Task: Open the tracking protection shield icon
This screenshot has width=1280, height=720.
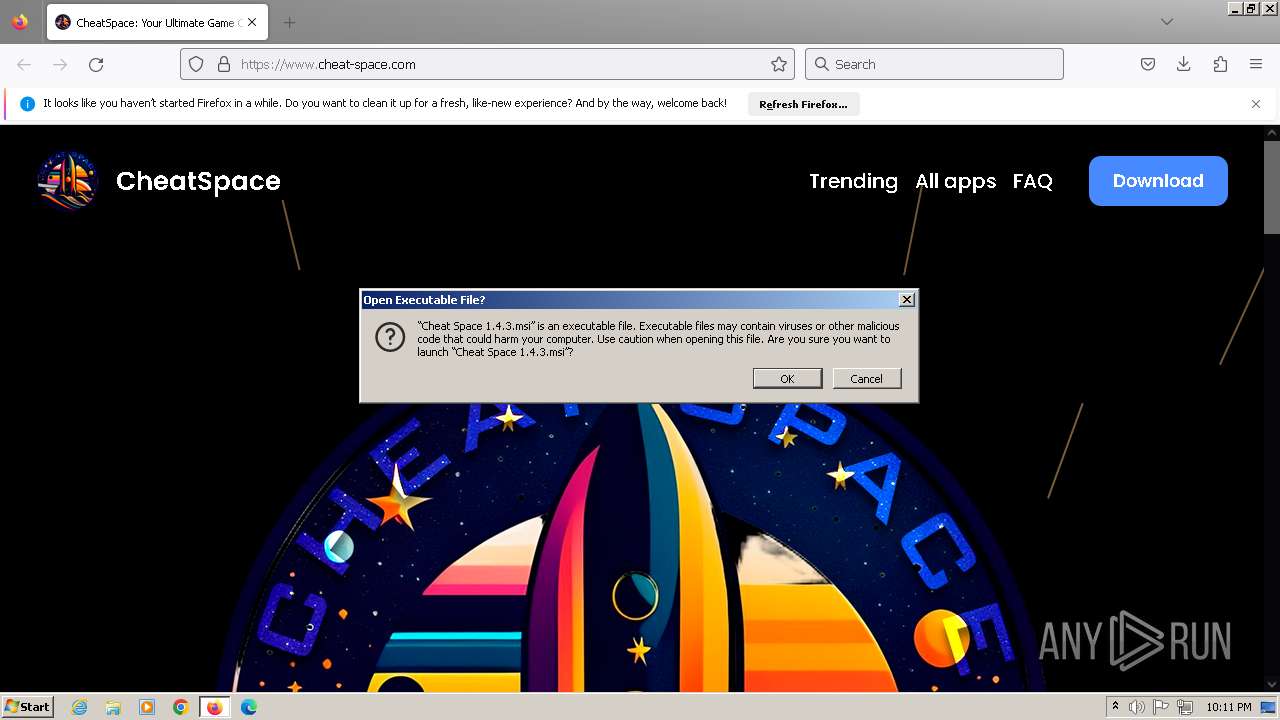Action: pyautogui.click(x=196, y=64)
